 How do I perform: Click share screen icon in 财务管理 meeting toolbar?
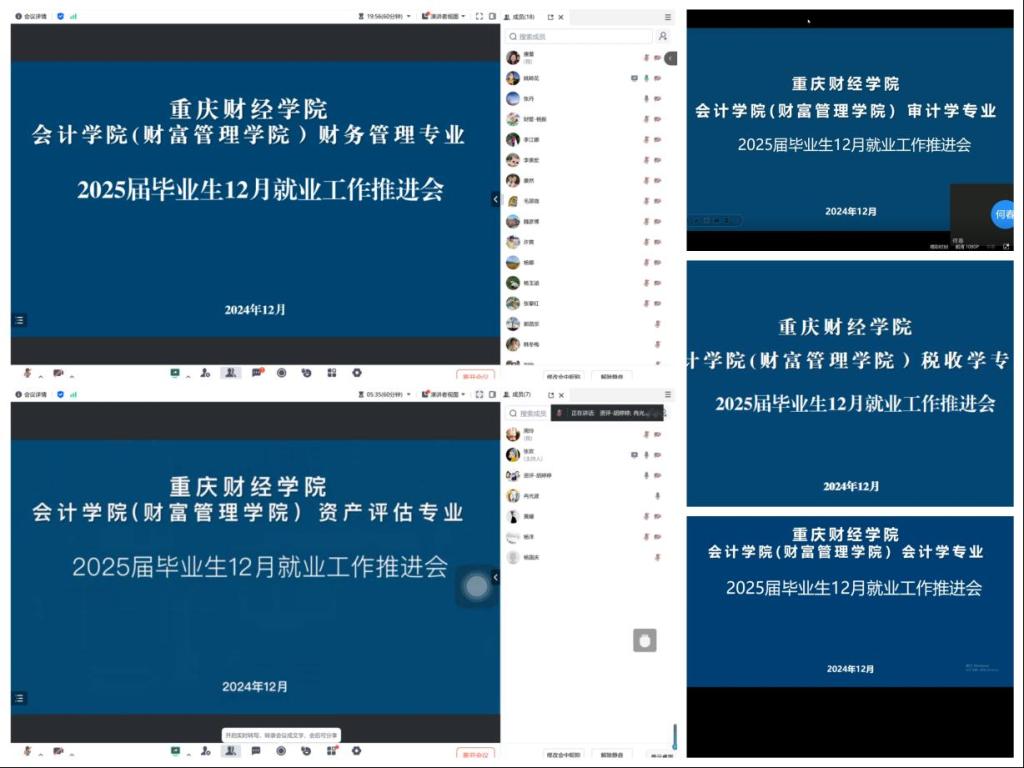[x=176, y=373]
